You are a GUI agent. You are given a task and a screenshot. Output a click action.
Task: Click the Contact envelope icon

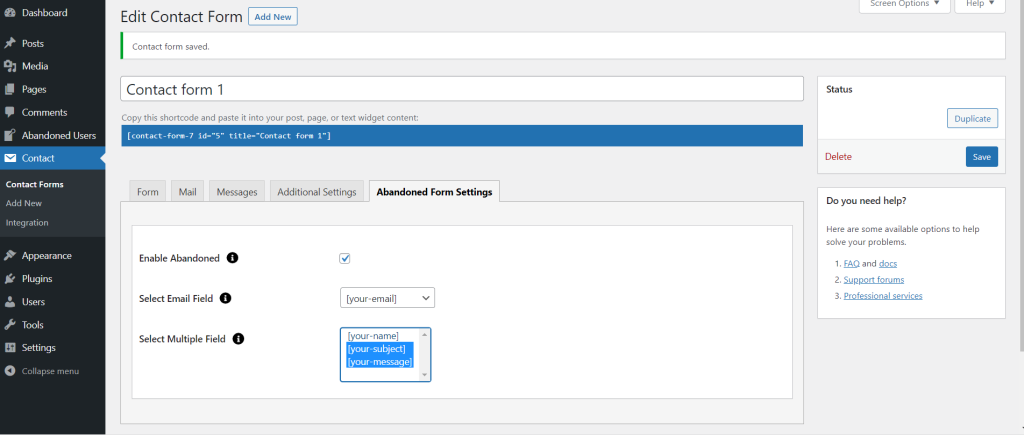[x=10, y=158]
